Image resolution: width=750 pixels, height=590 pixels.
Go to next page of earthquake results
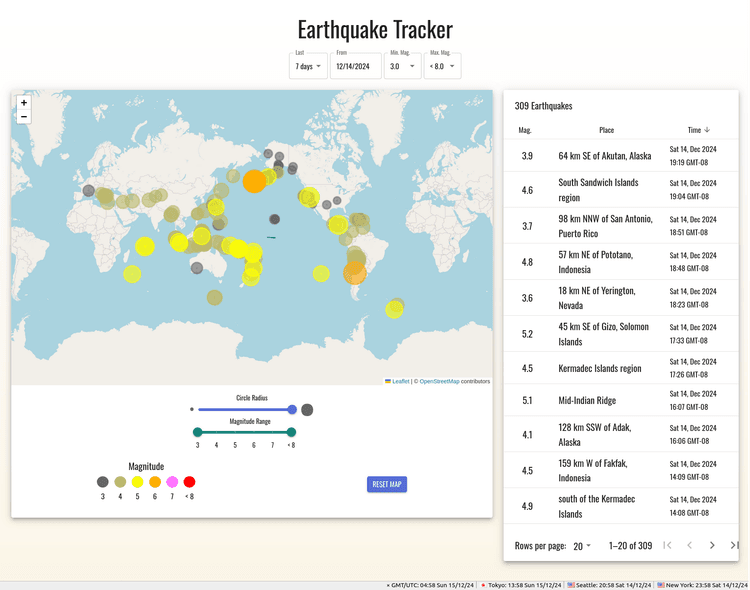[712, 545]
